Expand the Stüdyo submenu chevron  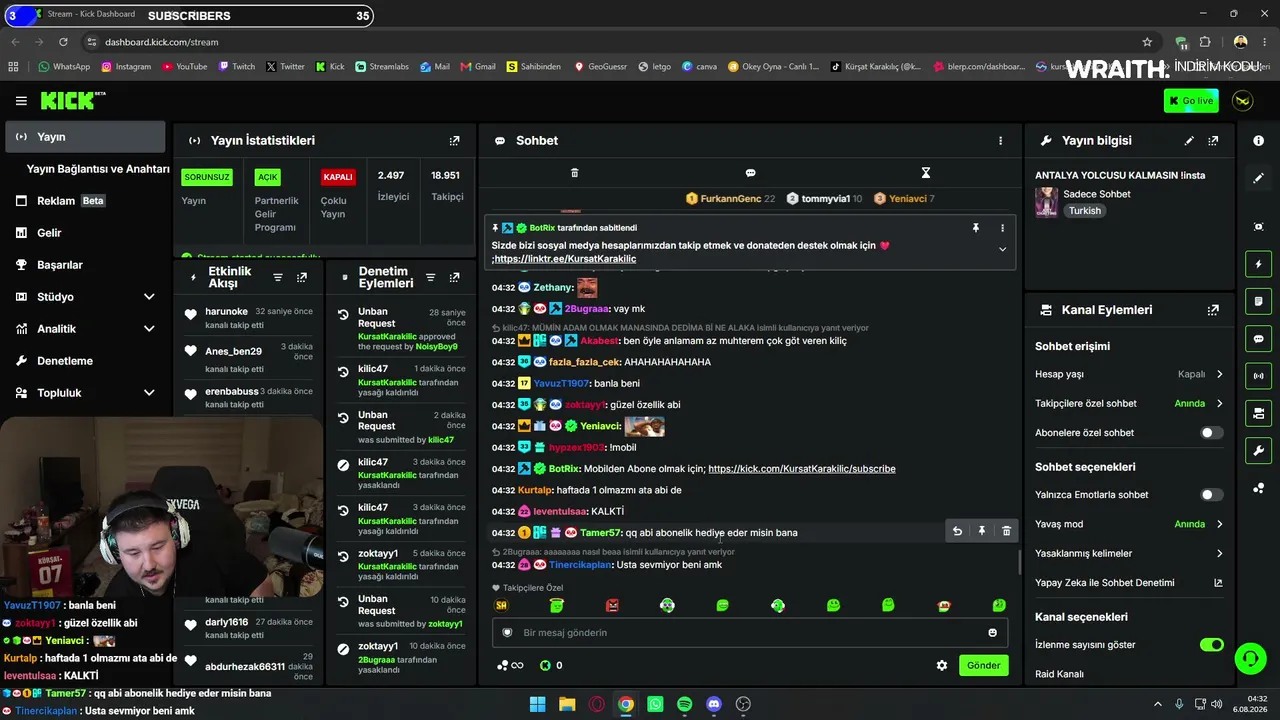[x=149, y=297]
